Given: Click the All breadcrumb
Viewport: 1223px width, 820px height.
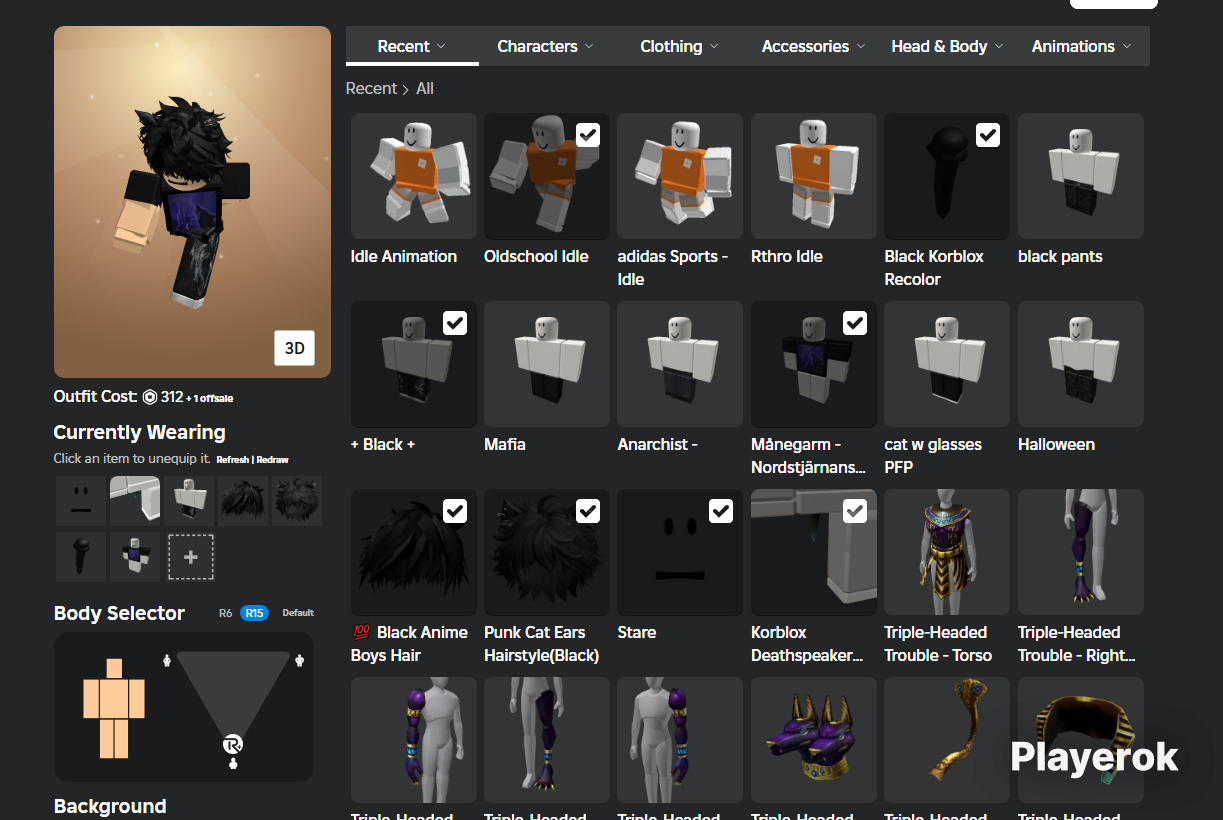Looking at the screenshot, I should click(425, 89).
